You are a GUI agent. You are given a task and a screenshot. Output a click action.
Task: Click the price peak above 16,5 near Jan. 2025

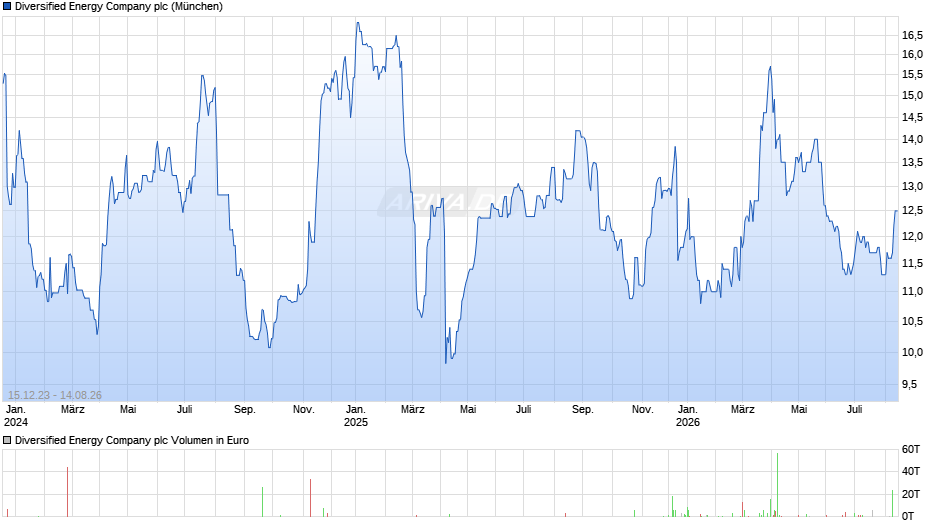[358, 23]
